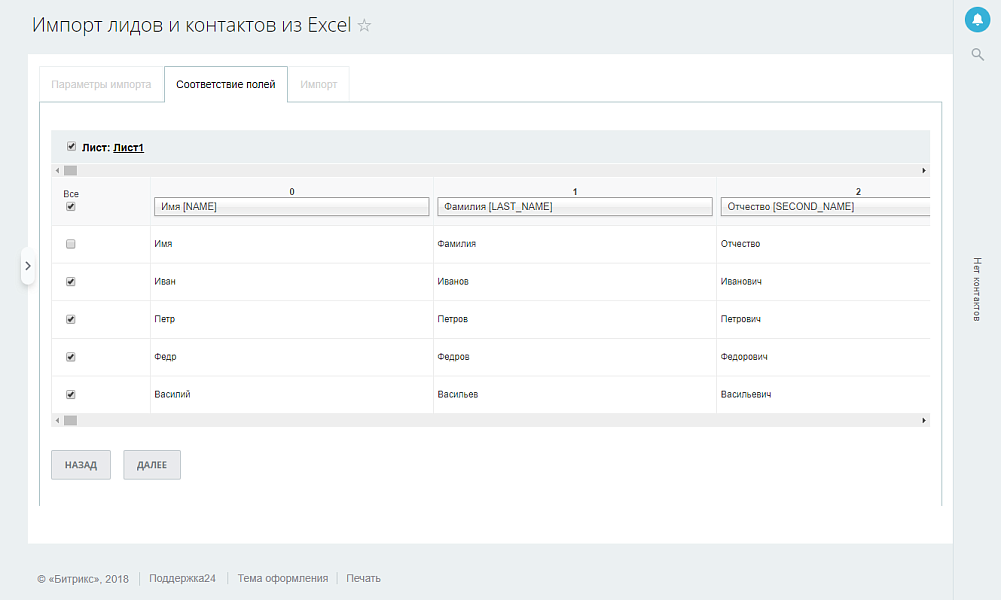Open the search magnifier icon
The image size is (1001, 600).
click(x=977, y=55)
